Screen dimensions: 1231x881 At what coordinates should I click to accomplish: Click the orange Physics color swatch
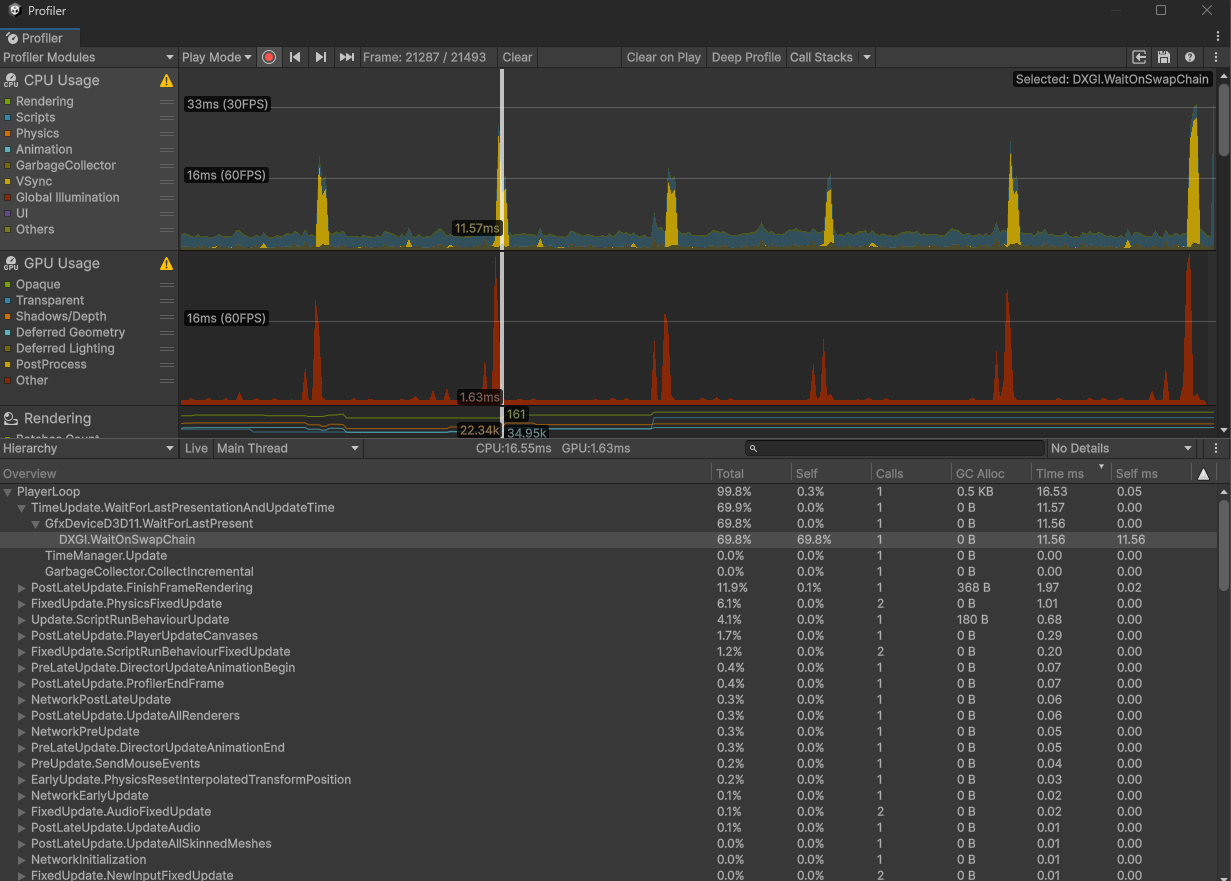pyautogui.click(x=10, y=133)
